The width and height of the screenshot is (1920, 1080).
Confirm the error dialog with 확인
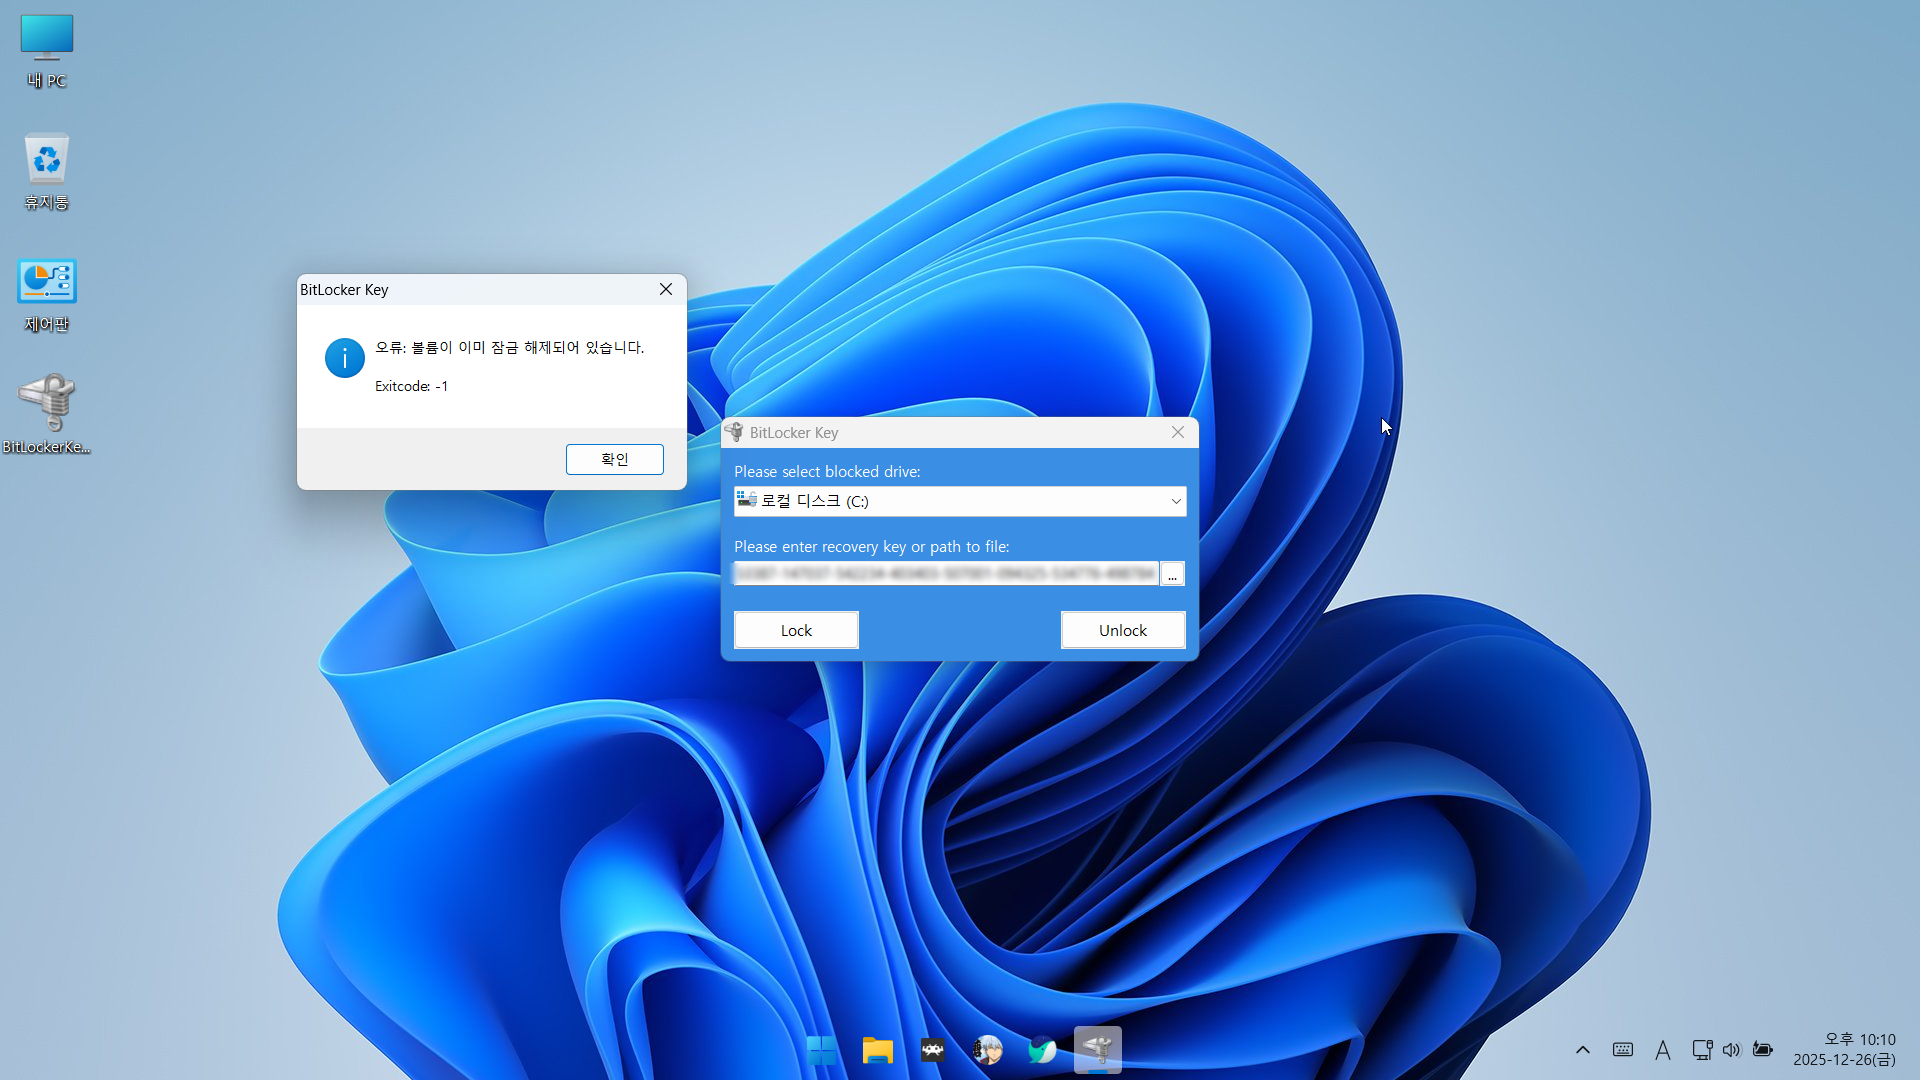614,459
